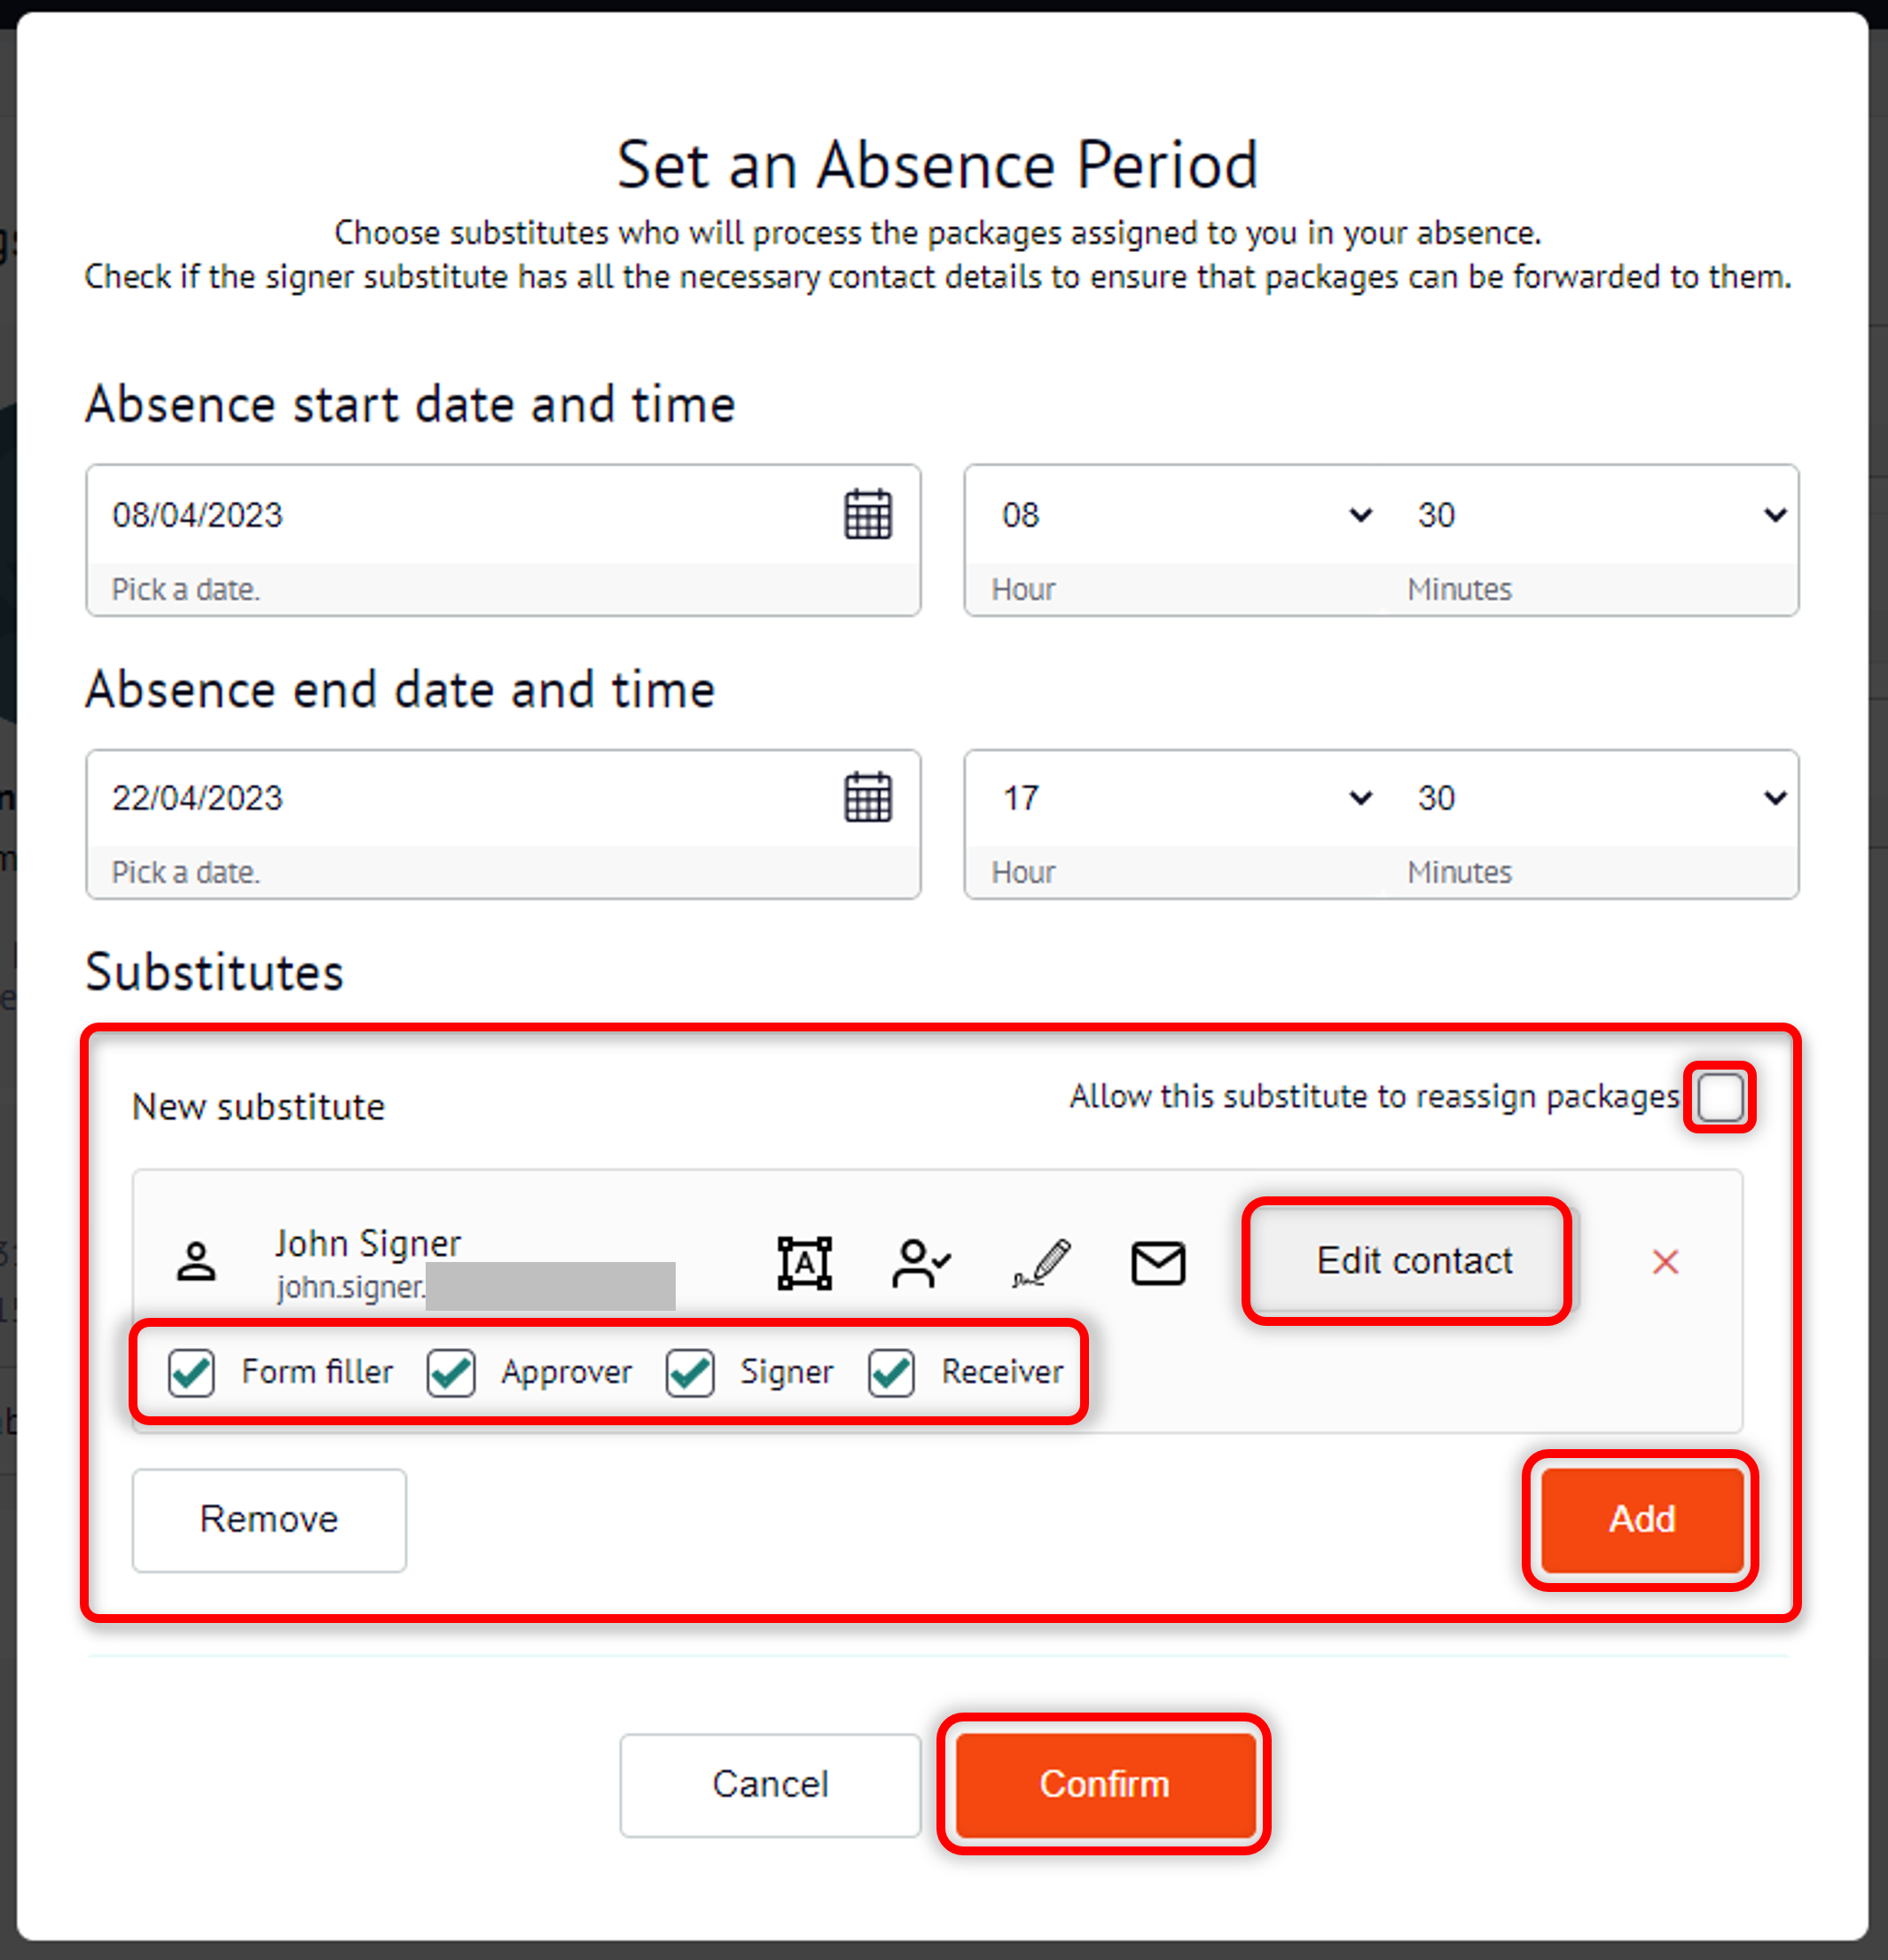Click the start date field showing 08/04/2023
This screenshot has width=1888, height=1960.
tap(400, 514)
